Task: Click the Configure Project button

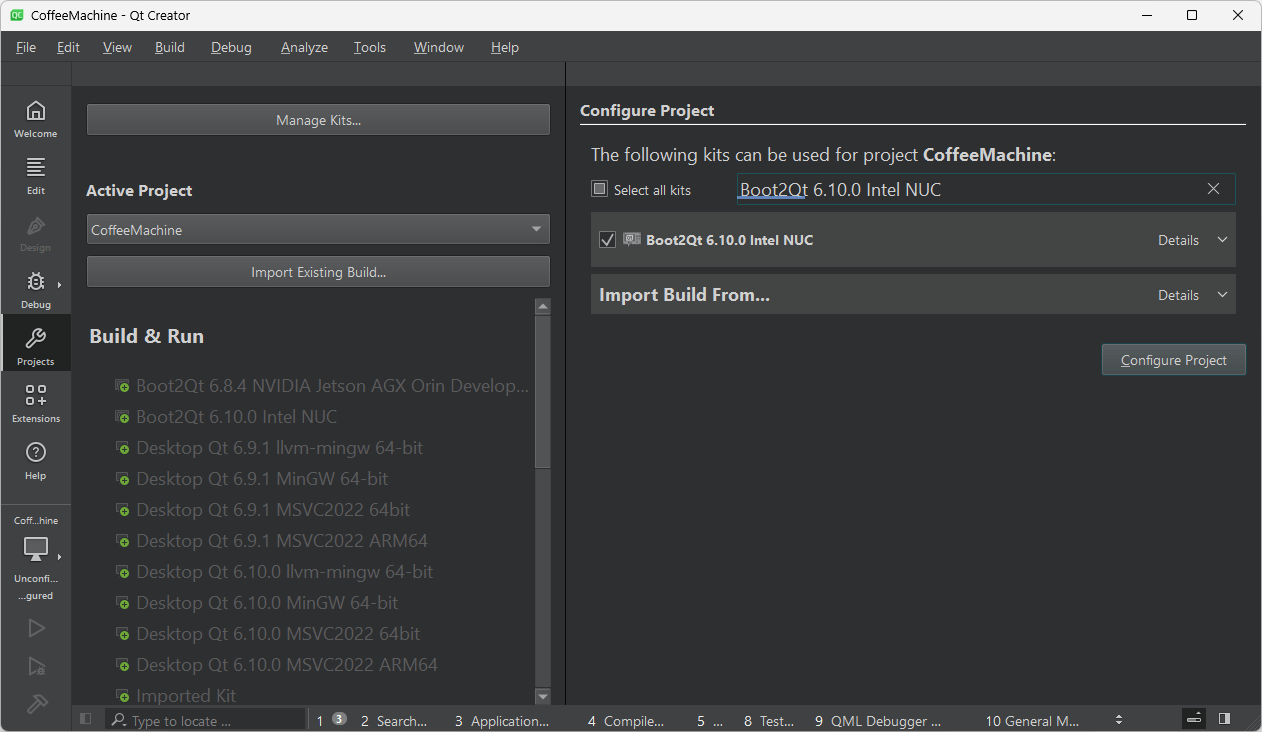Action: 1173,359
